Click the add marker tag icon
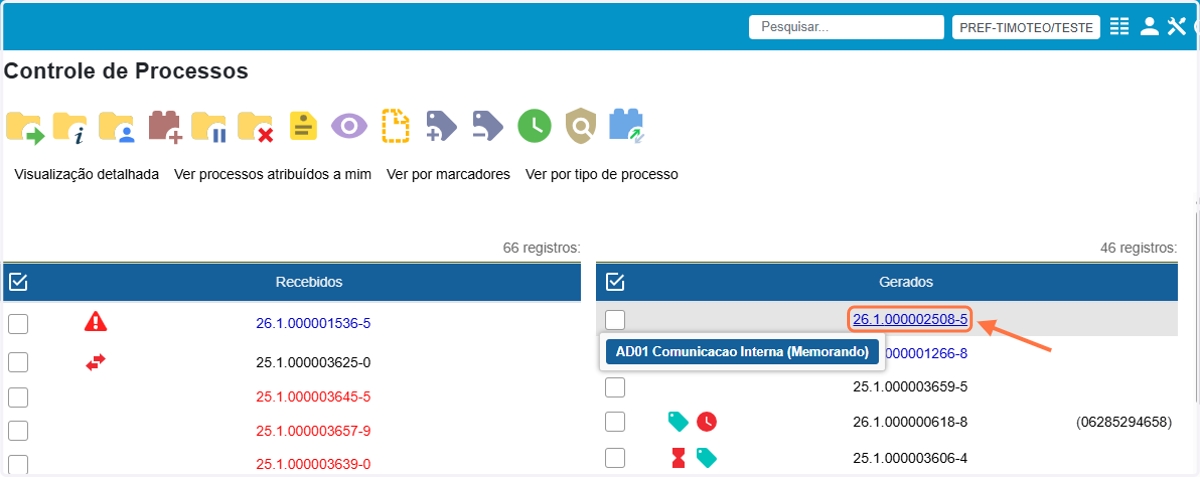The image size is (1200, 477). (441, 126)
